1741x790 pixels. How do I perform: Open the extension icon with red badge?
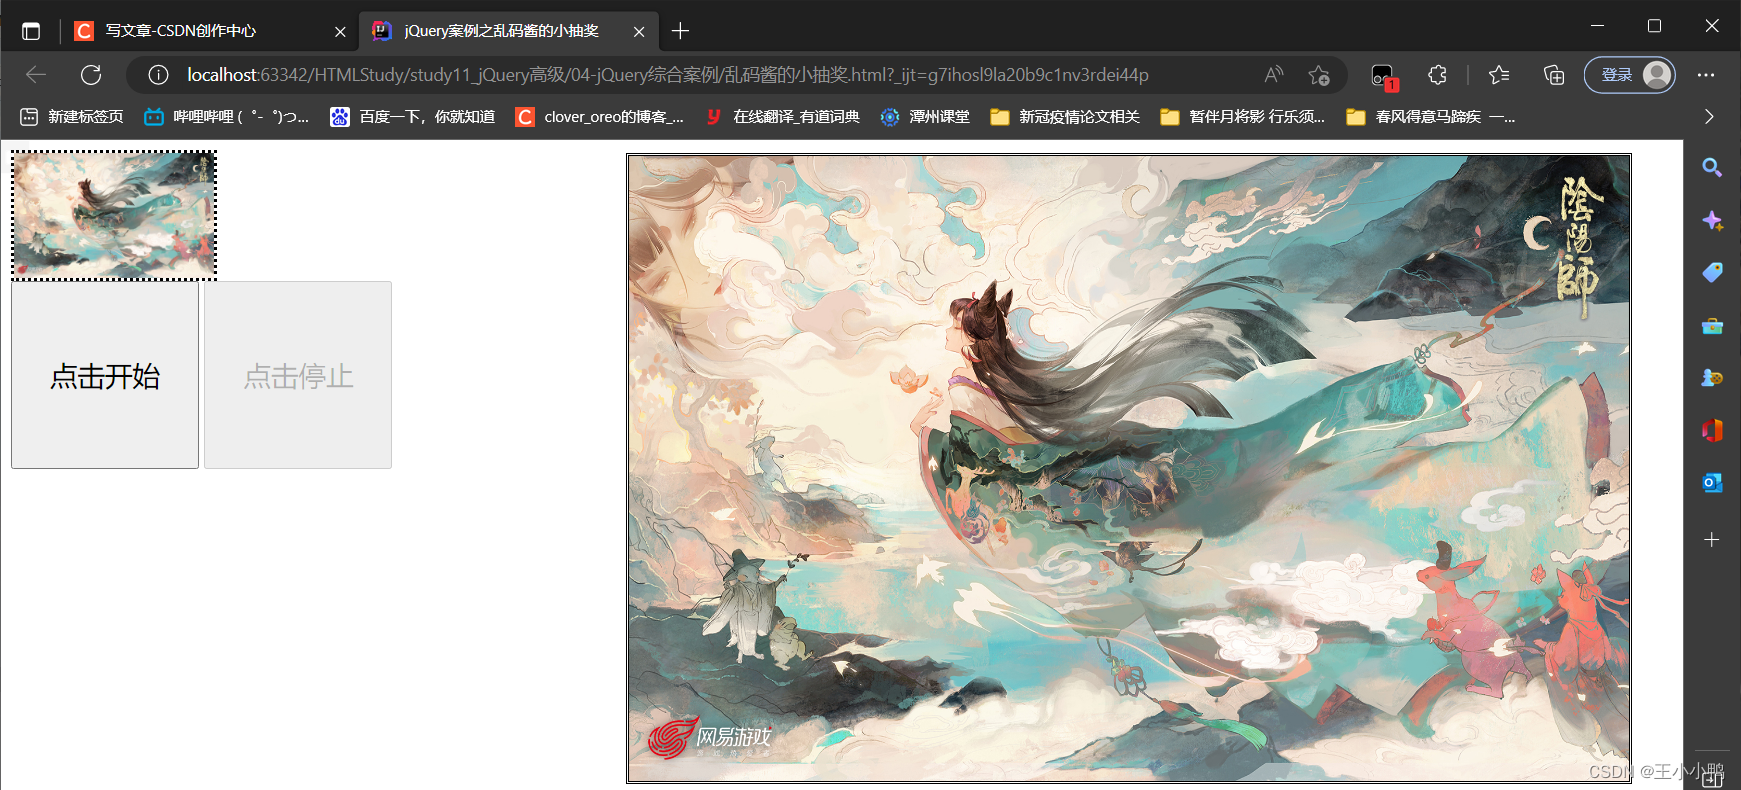[1383, 76]
